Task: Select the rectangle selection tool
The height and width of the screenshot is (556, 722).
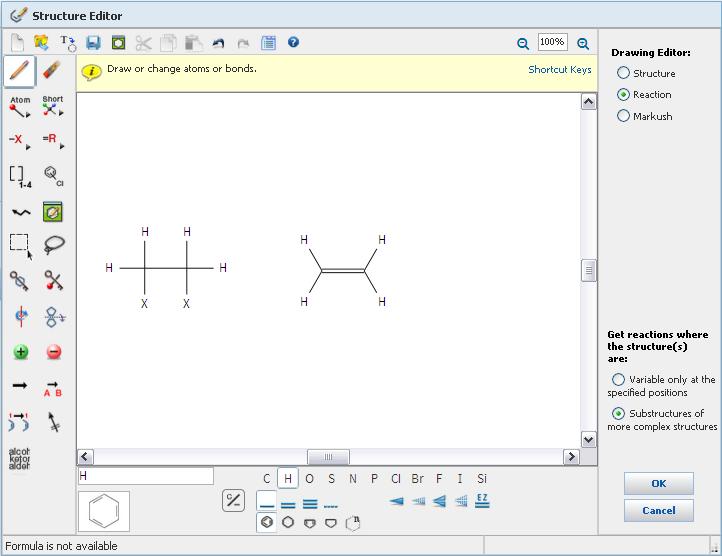Action: coord(20,246)
